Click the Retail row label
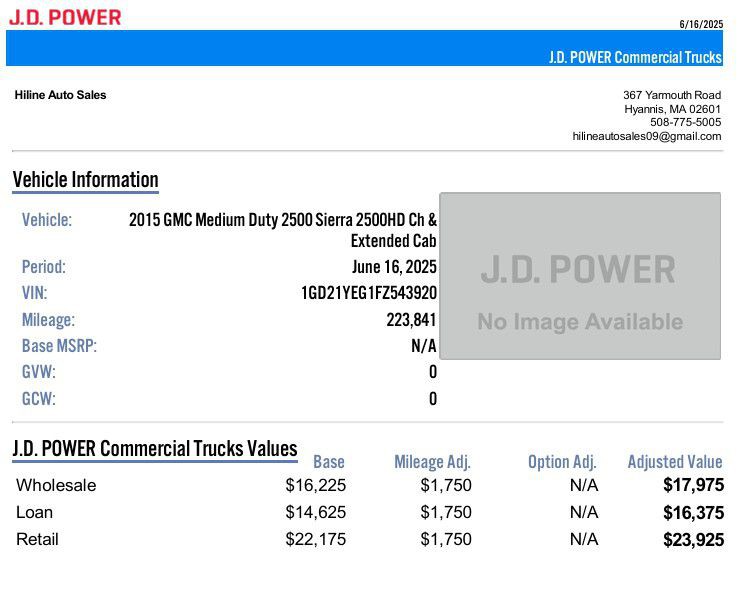The image size is (746, 601). coord(37,540)
